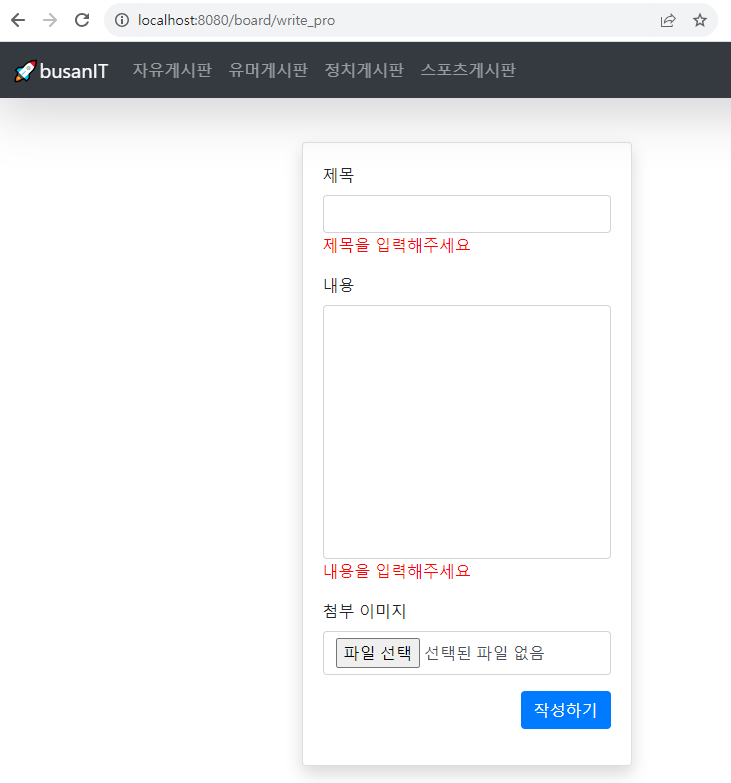Open the 자유게시판 menu

(x=172, y=70)
